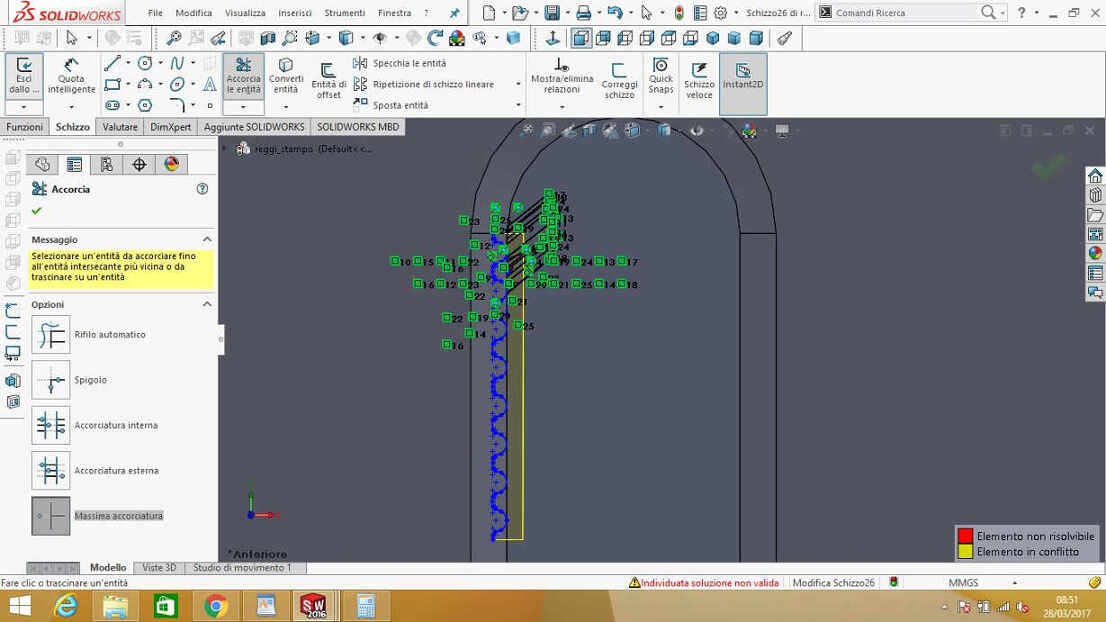Image resolution: width=1106 pixels, height=622 pixels.
Task: Select the Rectangle sketch tool
Action: (x=112, y=85)
